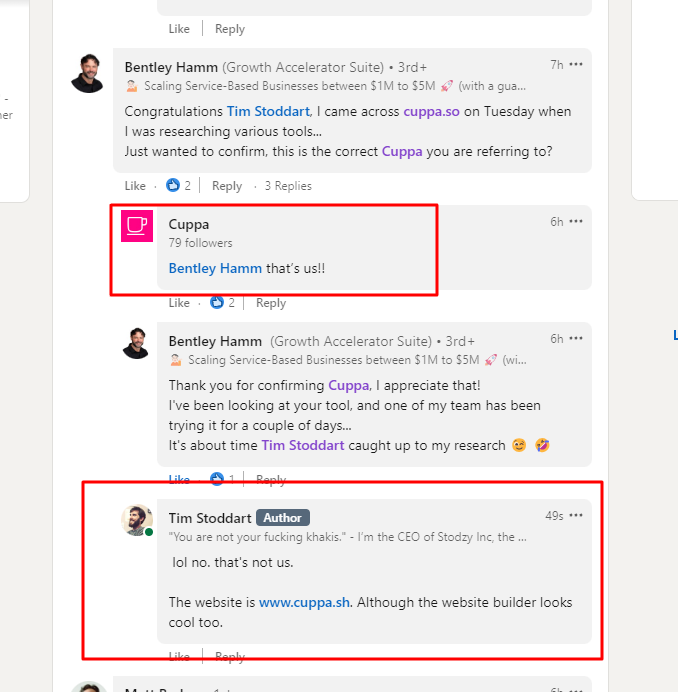The image size is (678, 692).
Task: Open Cuppa company logo avatar
Action: [137, 226]
